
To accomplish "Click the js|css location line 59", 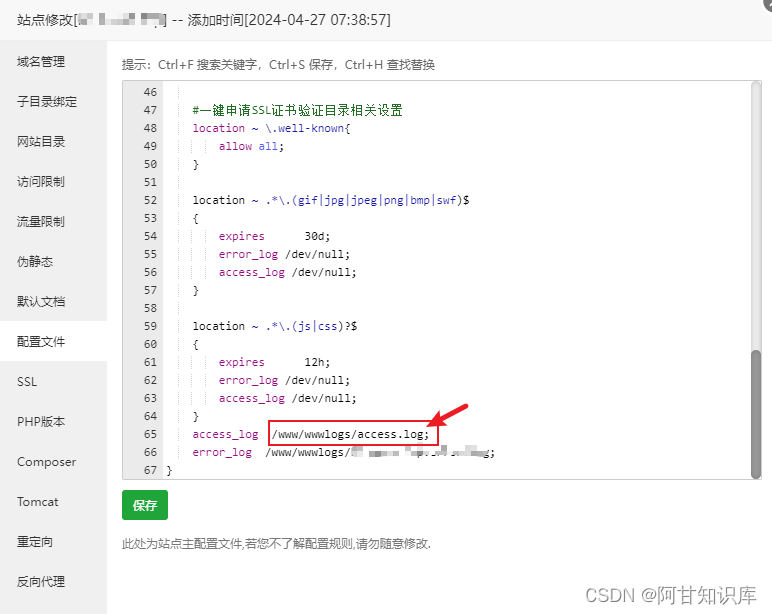I will click(x=275, y=326).
